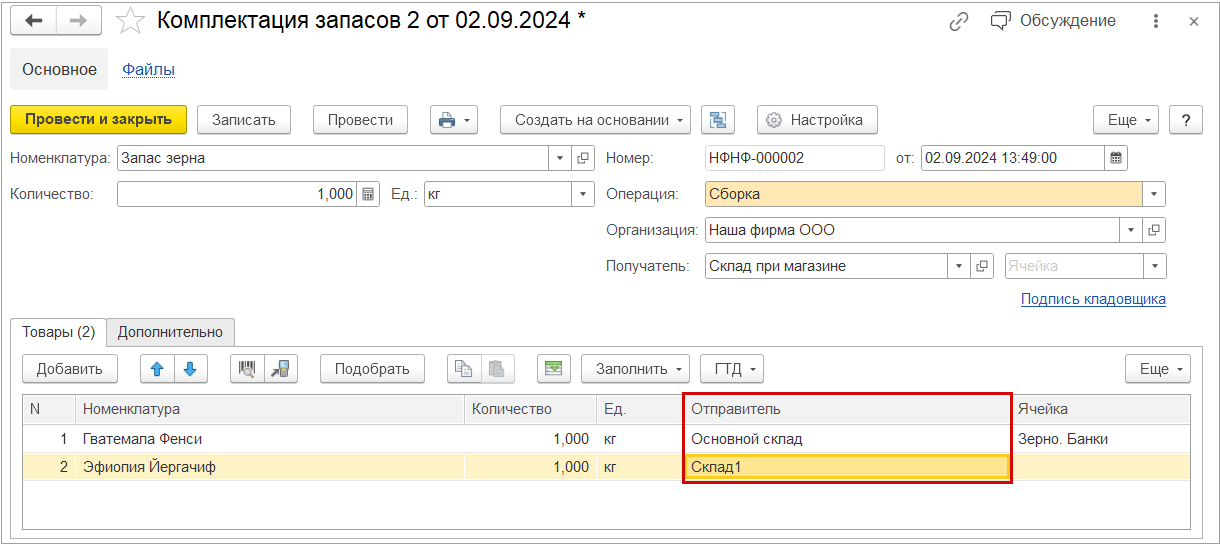The height and width of the screenshot is (544, 1220).
Task: Open document structure report icon
Action: tap(718, 120)
